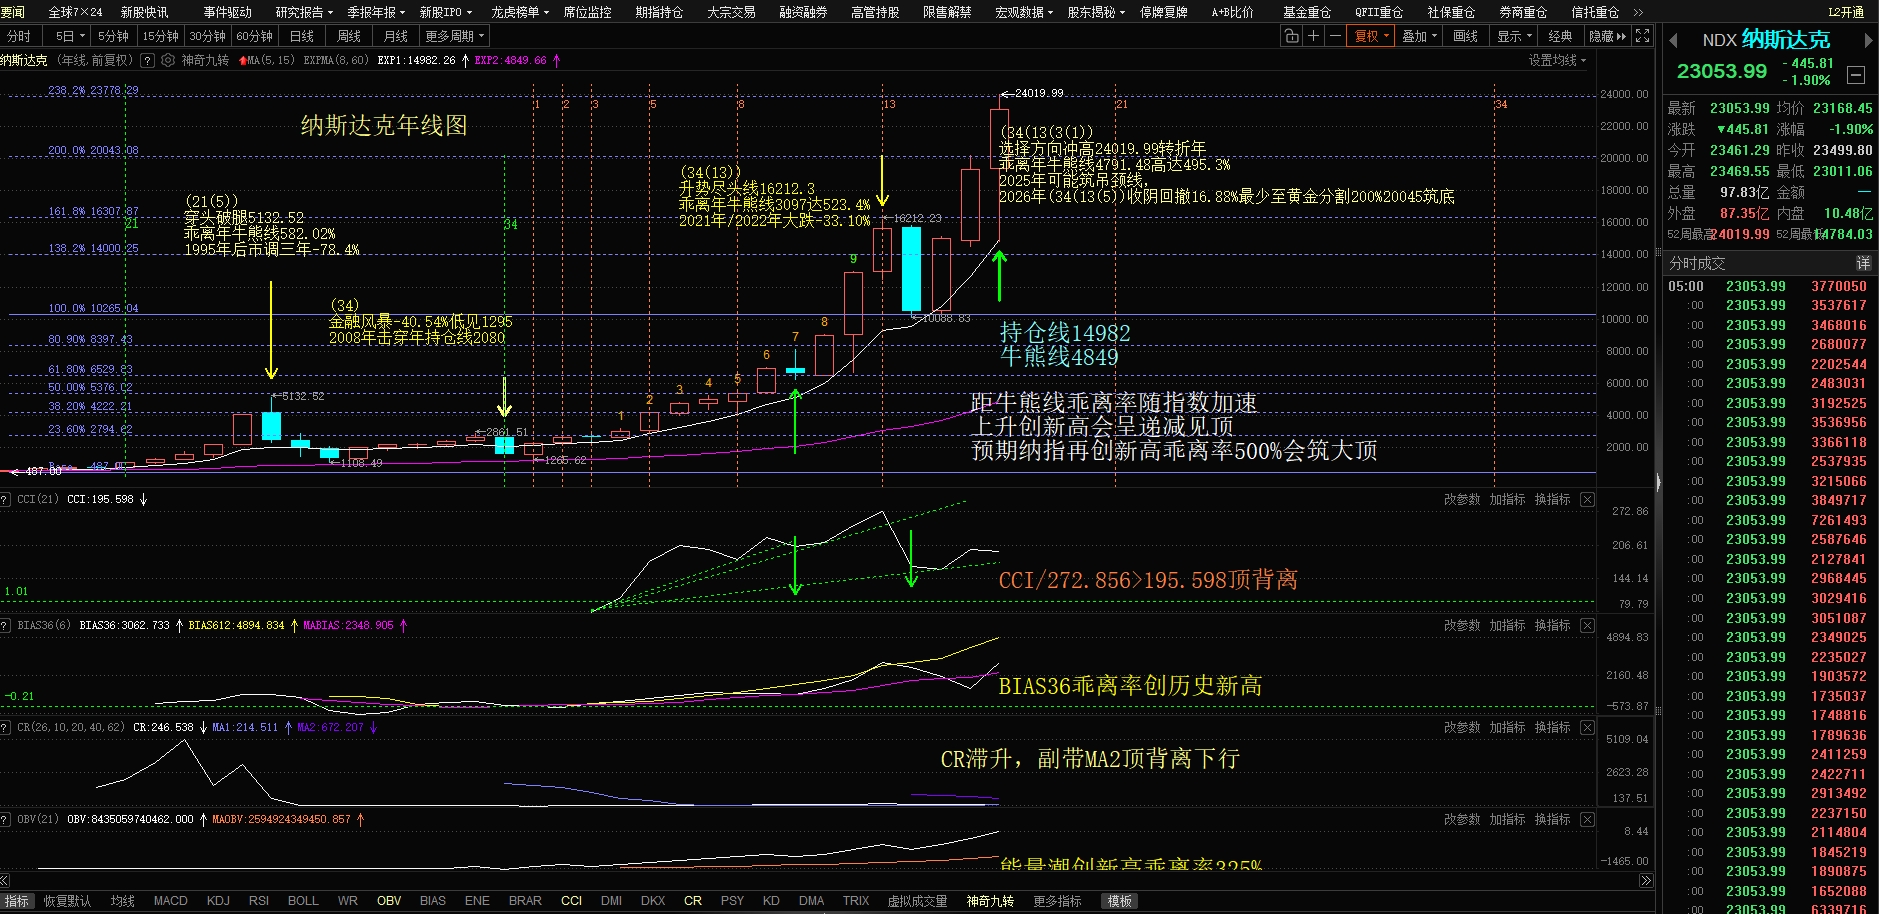
Task: Switch to 月线 monthly chart tab
Action: tap(396, 36)
